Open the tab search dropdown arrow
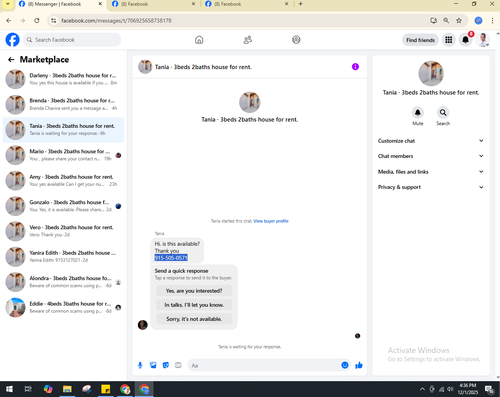This screenshot has width=500, height=397. click(x=7, y=4)
